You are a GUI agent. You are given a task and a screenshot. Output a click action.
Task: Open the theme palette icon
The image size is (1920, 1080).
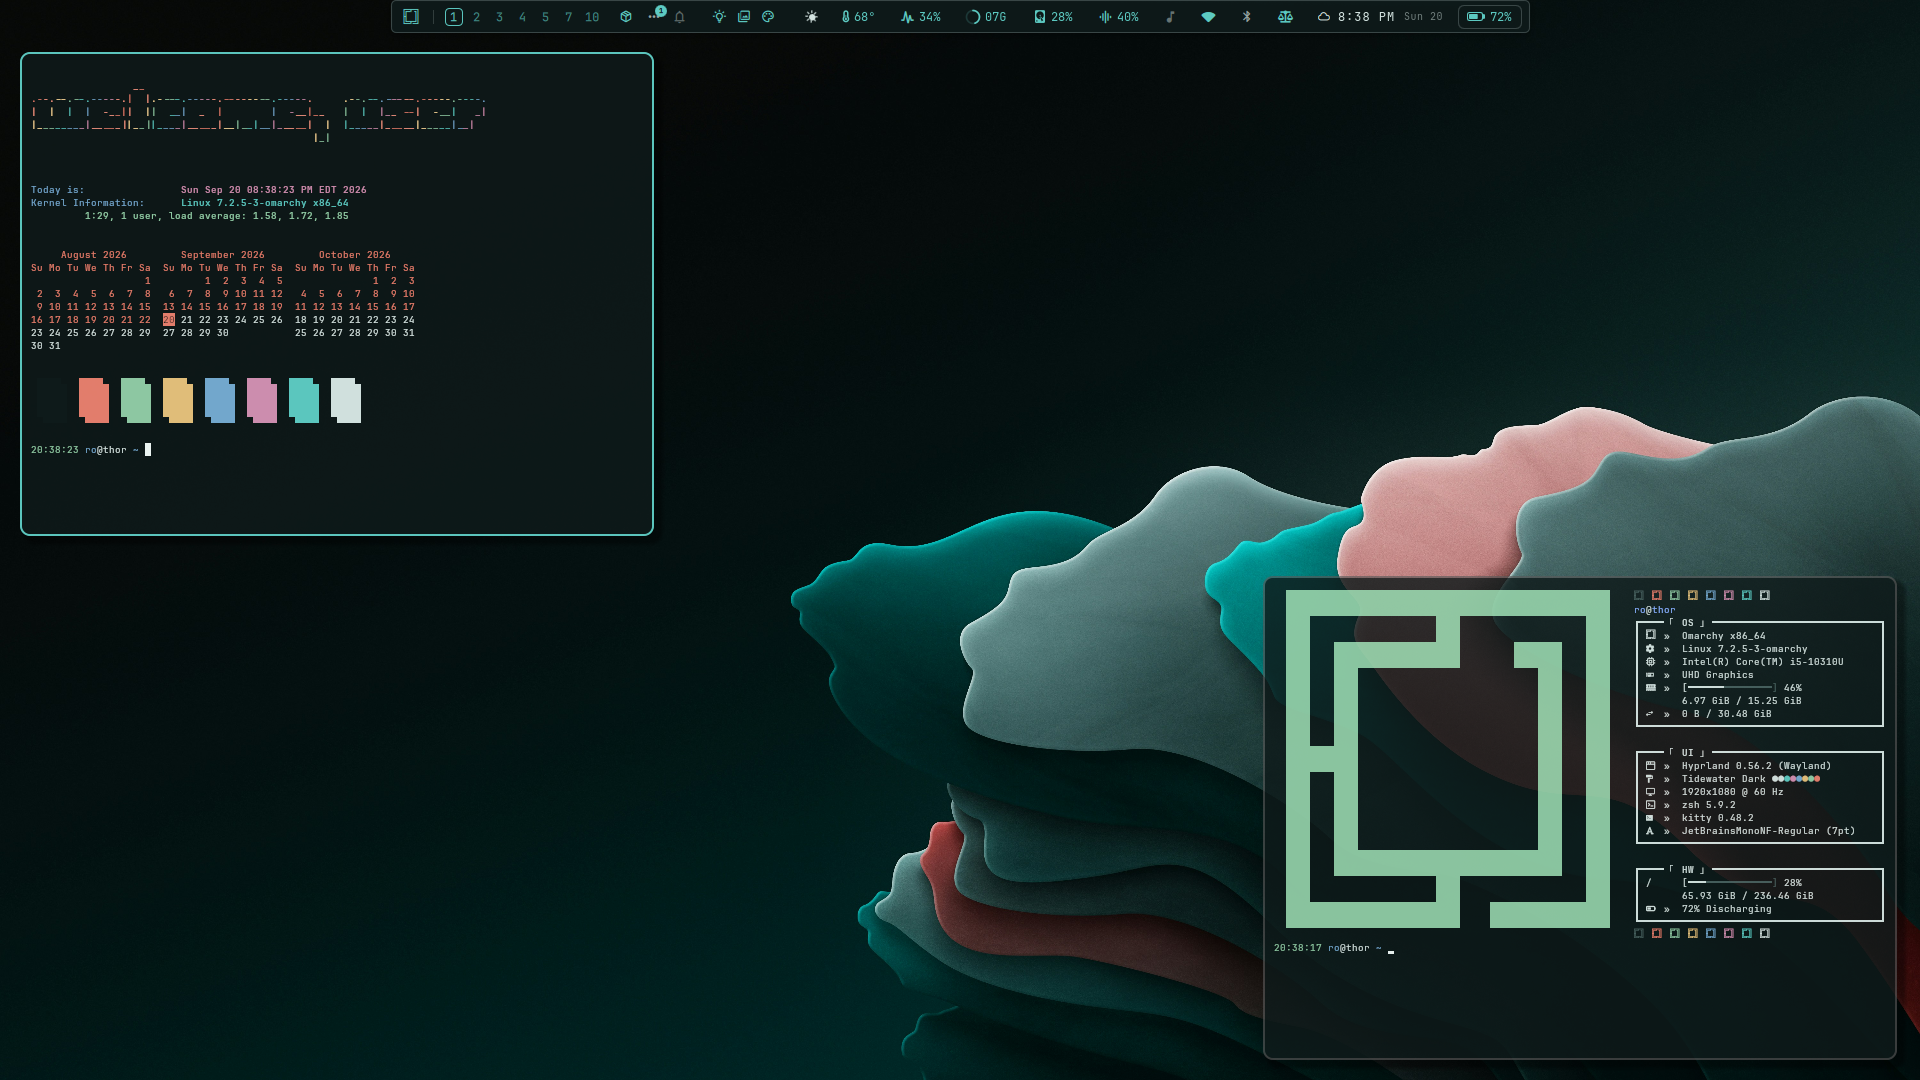[x=768, y=17]
